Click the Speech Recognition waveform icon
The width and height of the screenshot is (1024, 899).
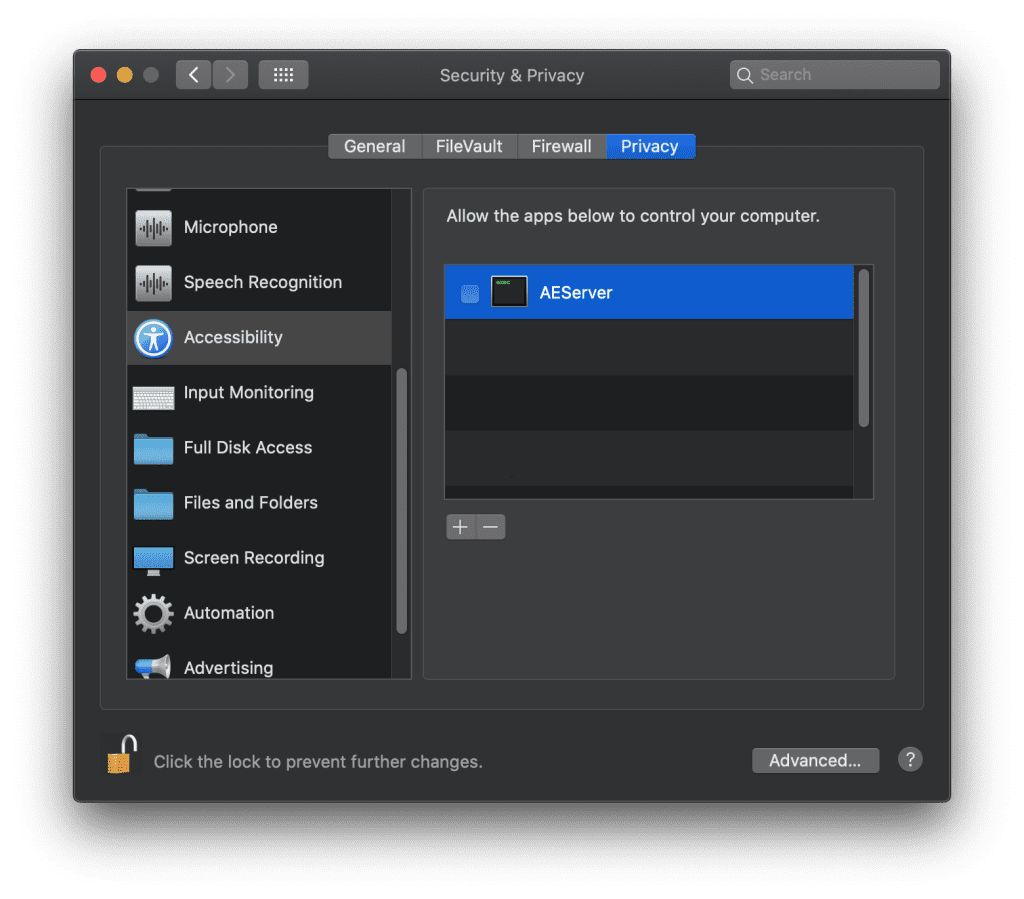coord(153,283)
